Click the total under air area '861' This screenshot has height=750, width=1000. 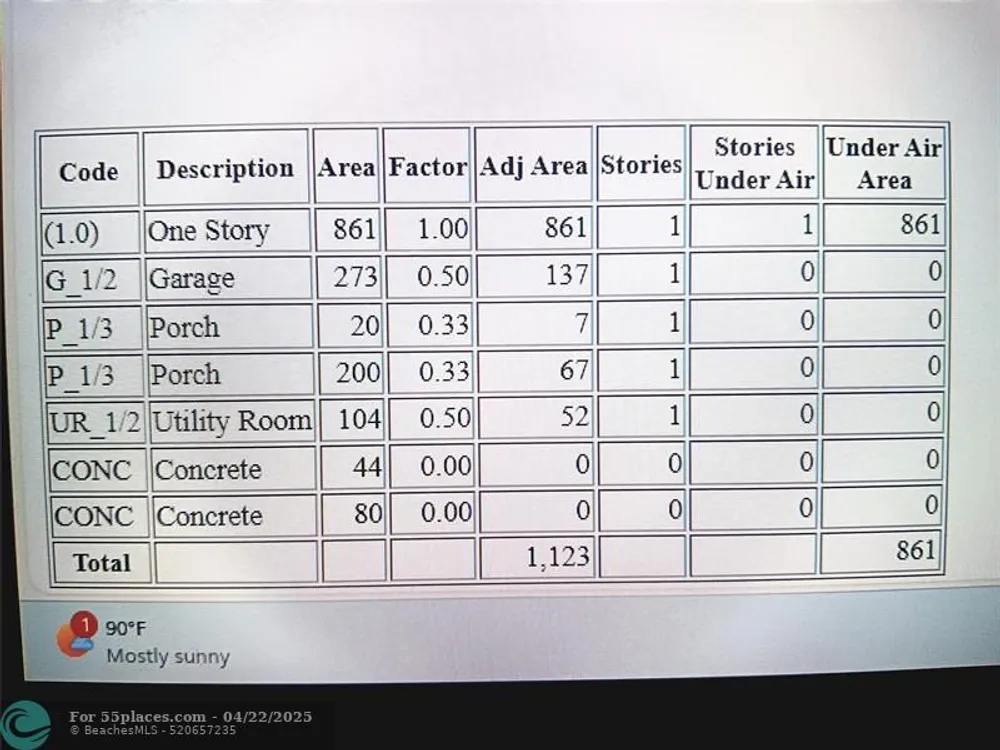(x=882, y=550)
